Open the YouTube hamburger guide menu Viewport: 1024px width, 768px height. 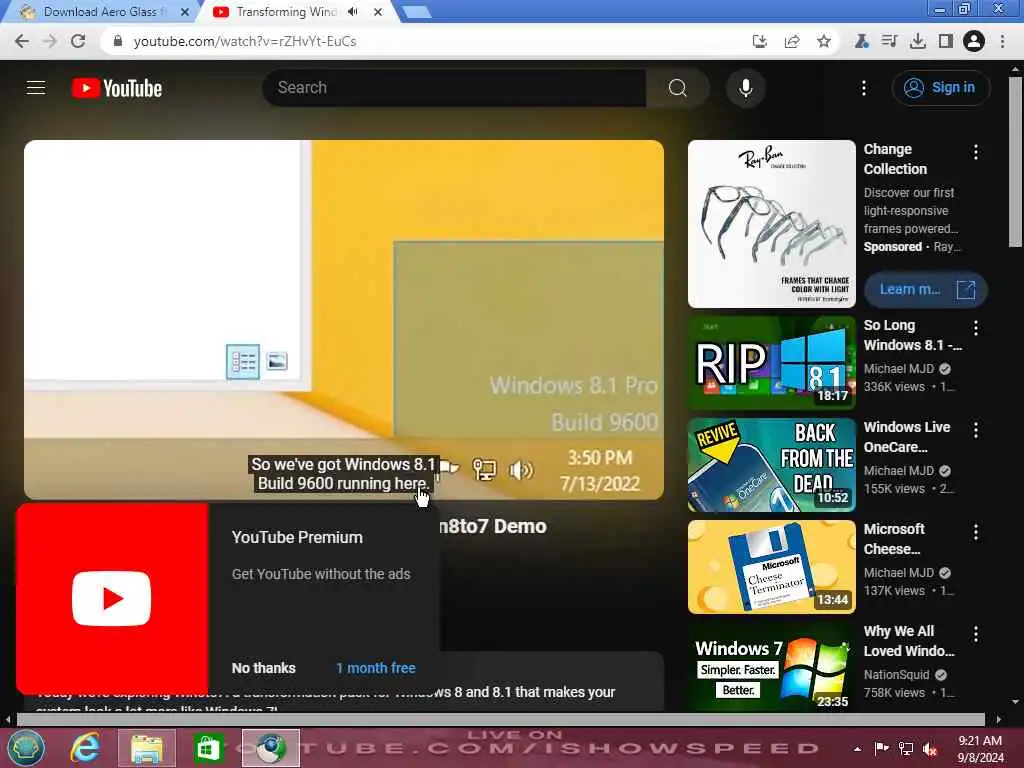pos(36,88)
